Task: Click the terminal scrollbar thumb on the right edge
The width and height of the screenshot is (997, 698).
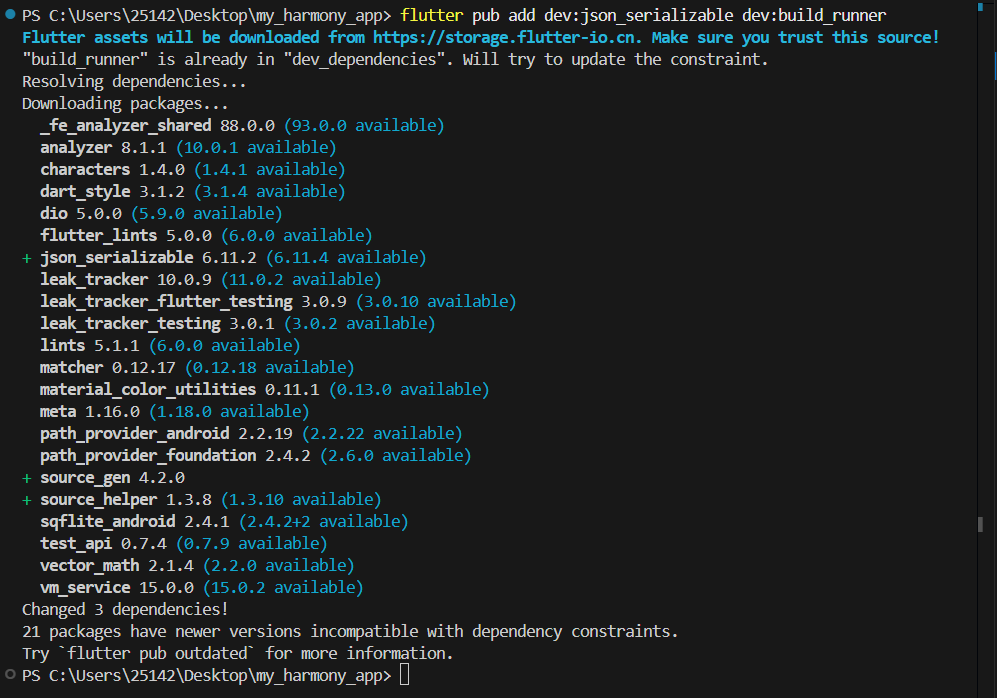Action: point(980,524)
